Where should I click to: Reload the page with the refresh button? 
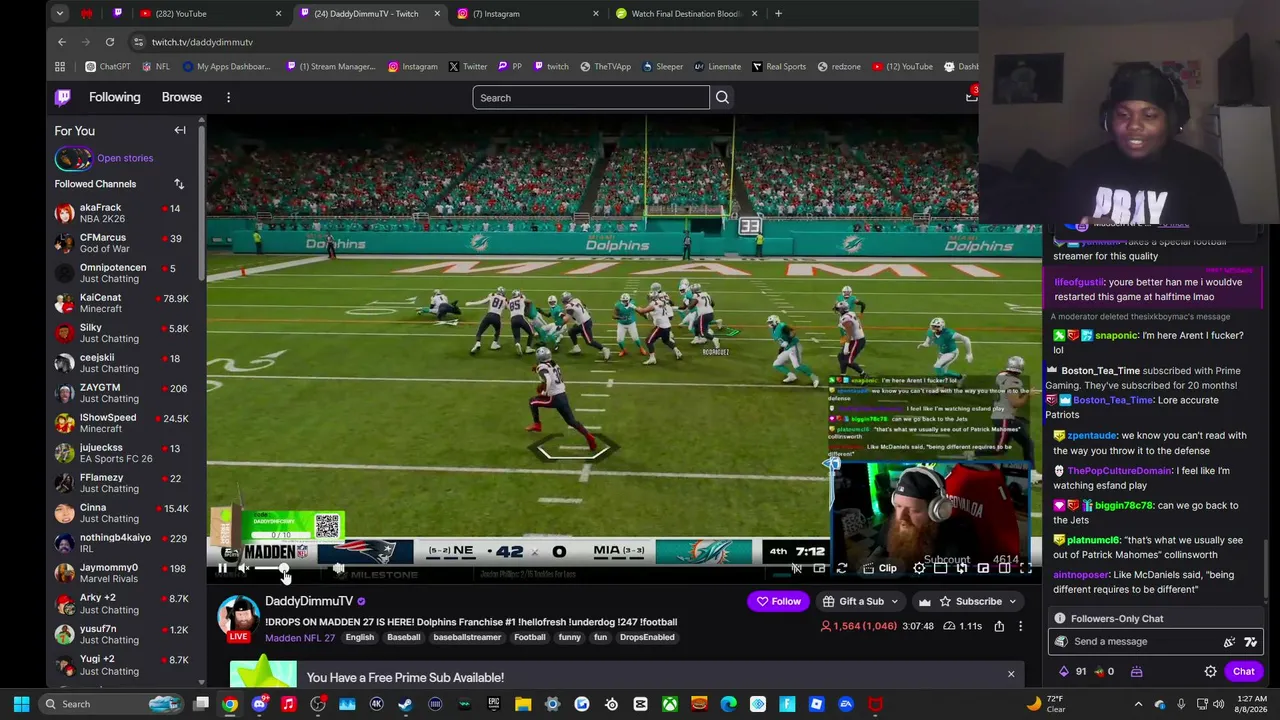[x=110, y=42]
